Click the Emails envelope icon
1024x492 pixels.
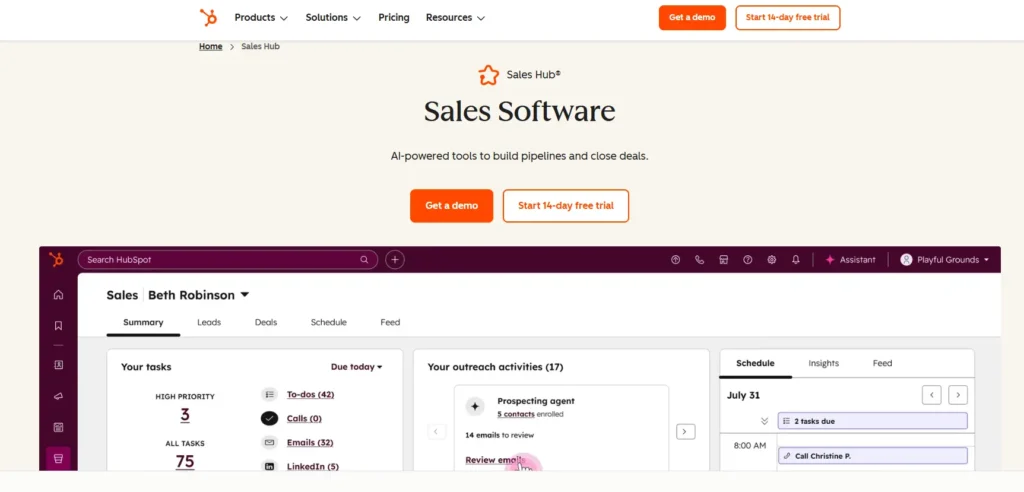coord(269,442)
